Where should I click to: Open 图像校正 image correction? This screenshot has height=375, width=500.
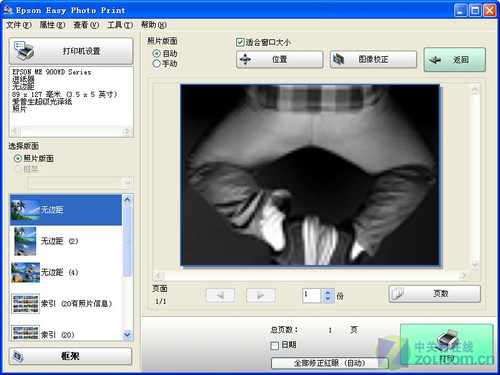(x=373, y=59)
